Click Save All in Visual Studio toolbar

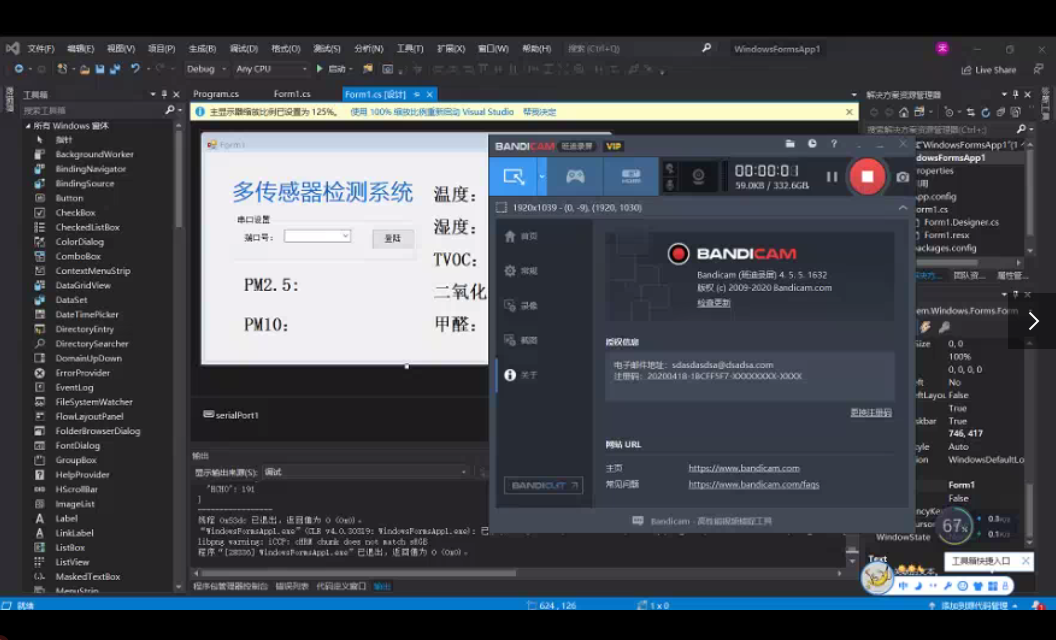pyautogui.click(x=115, y=69)
